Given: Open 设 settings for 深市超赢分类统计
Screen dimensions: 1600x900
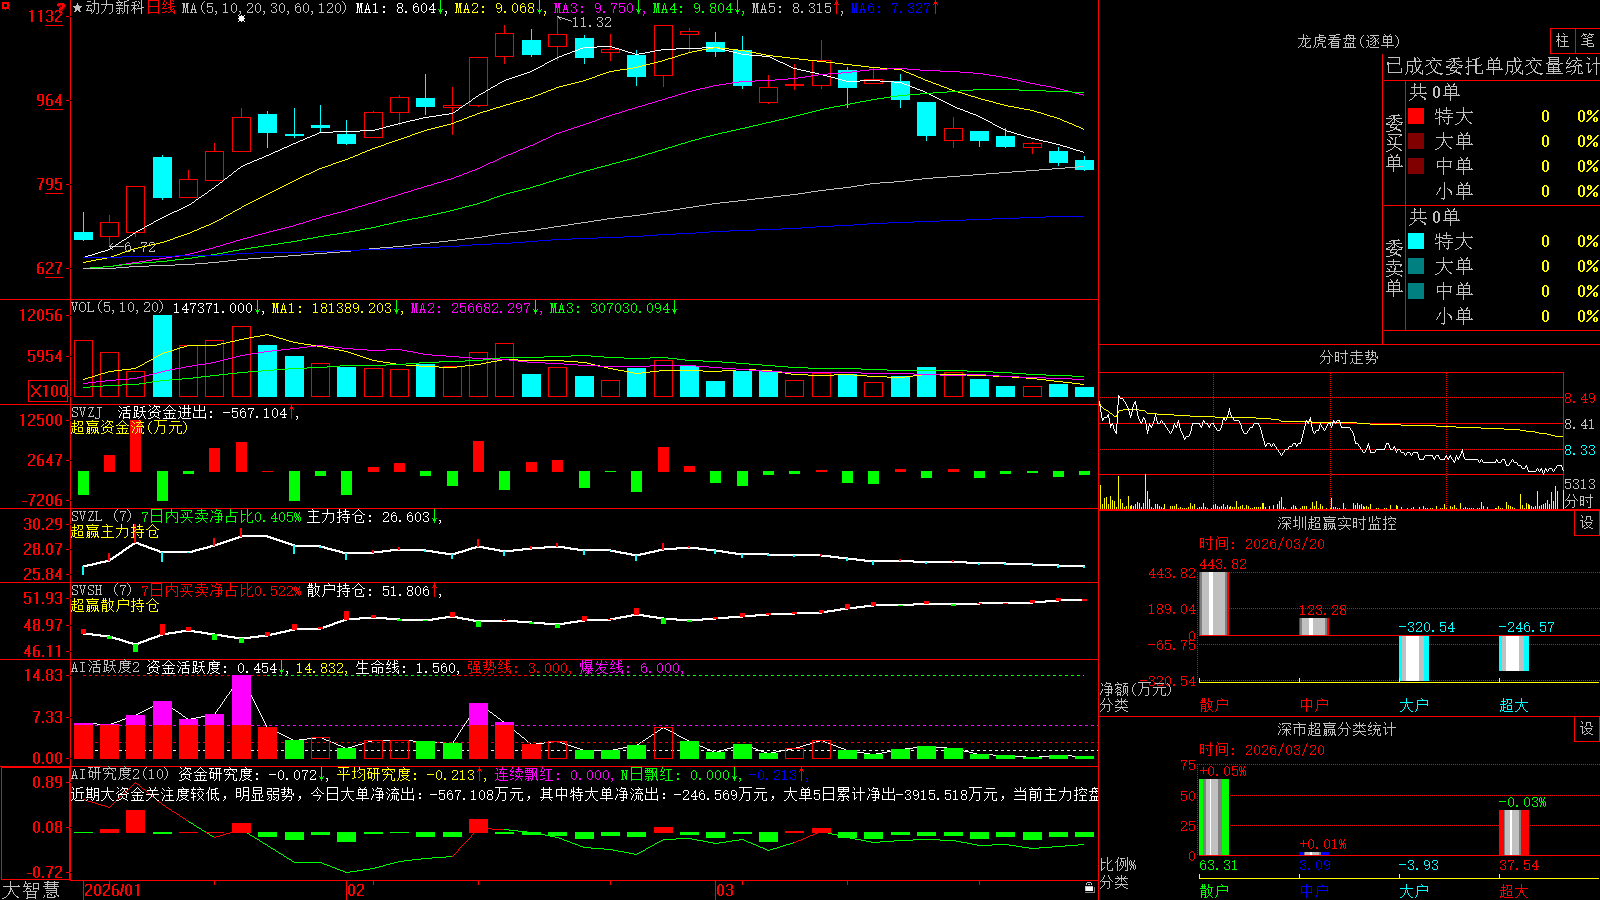Looking at the screenshot, I should click(x=1587, y=729).
